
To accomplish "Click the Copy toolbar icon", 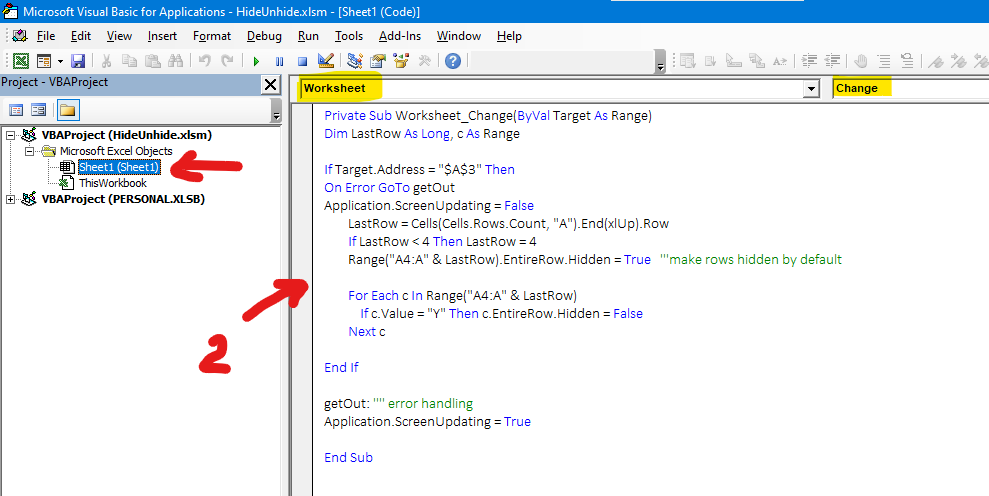I will pyautogui.click(x=129, y=61).
